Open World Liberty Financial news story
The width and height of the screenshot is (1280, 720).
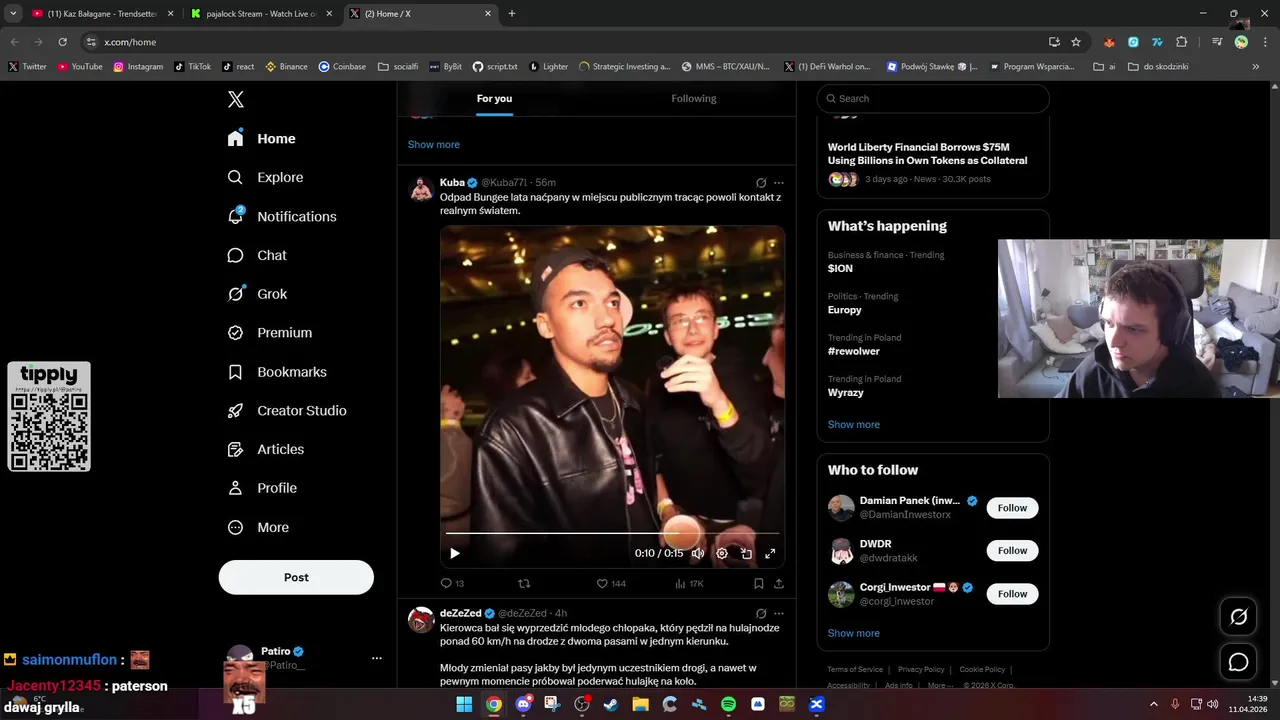click(x=927, y=154)
